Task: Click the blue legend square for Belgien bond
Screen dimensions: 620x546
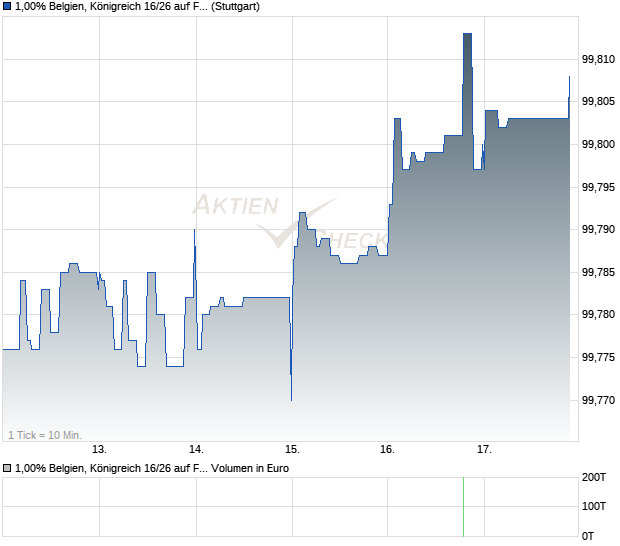Action: (x=7, y=7)
